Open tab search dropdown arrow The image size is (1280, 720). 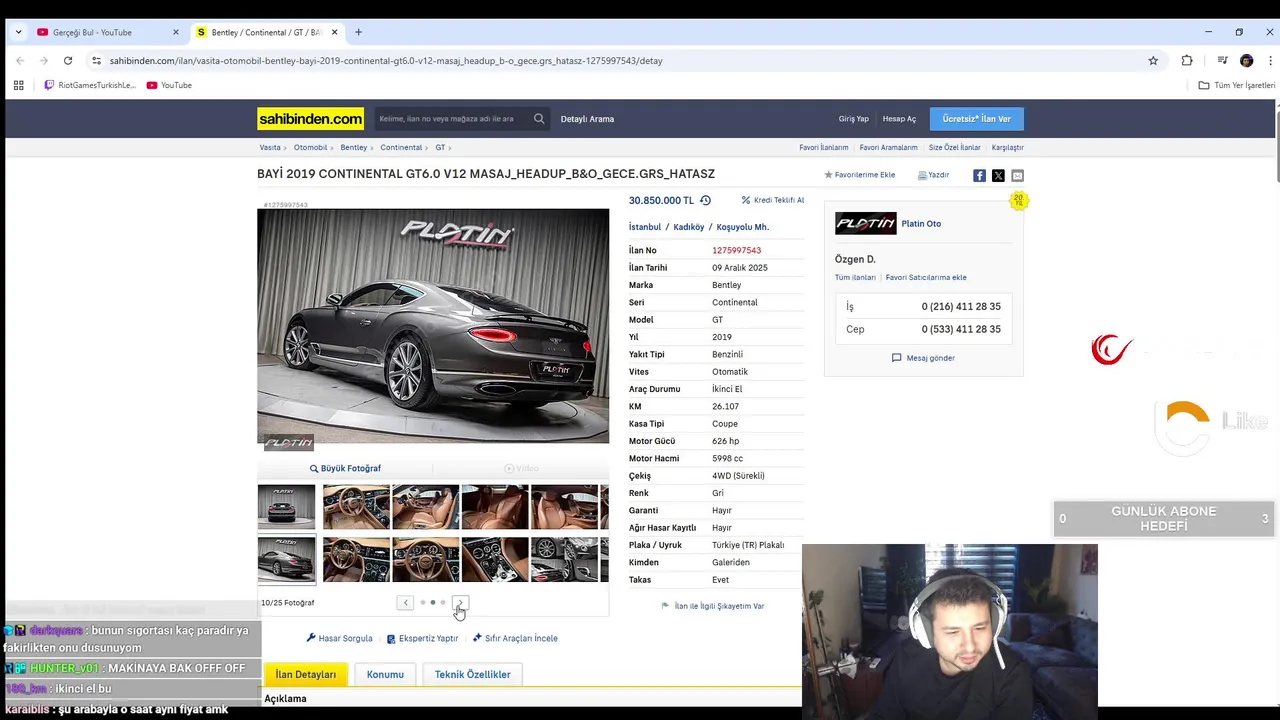point(18,32)
